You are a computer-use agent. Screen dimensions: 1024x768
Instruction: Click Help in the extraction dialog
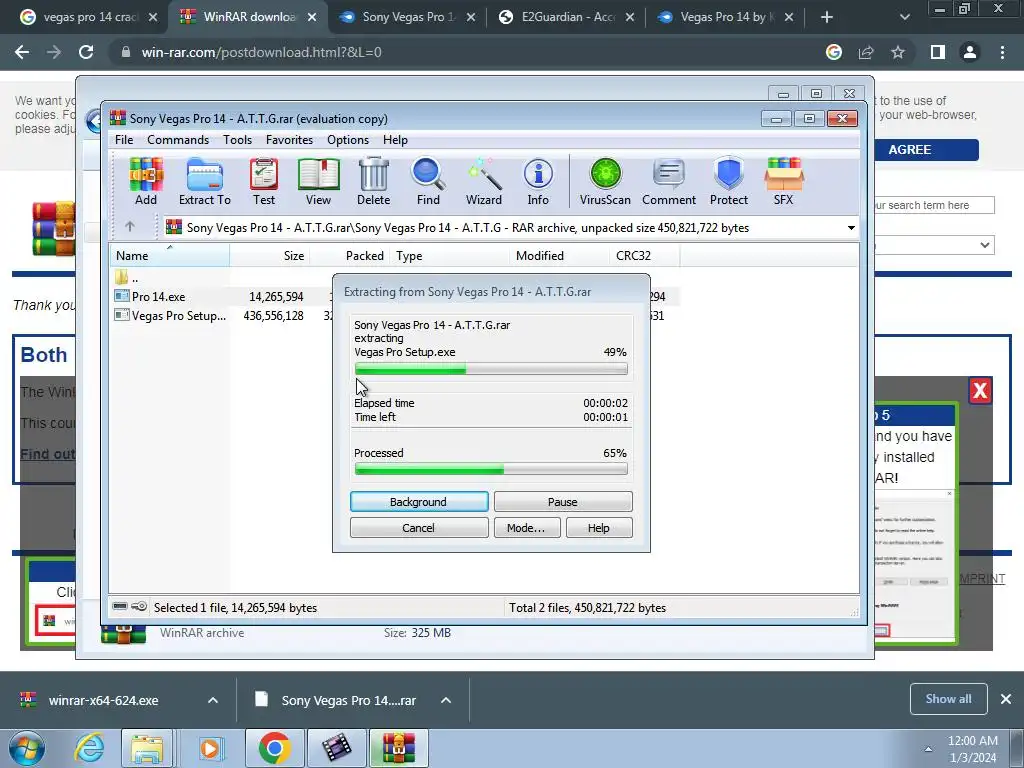point(599,528)
